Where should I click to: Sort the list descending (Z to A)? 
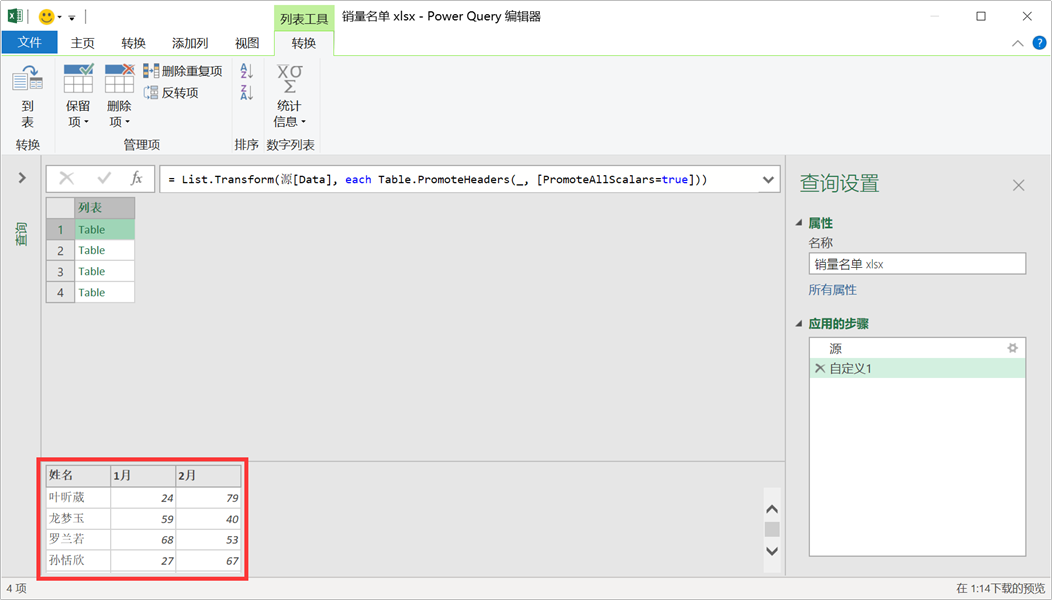[247, 93]
